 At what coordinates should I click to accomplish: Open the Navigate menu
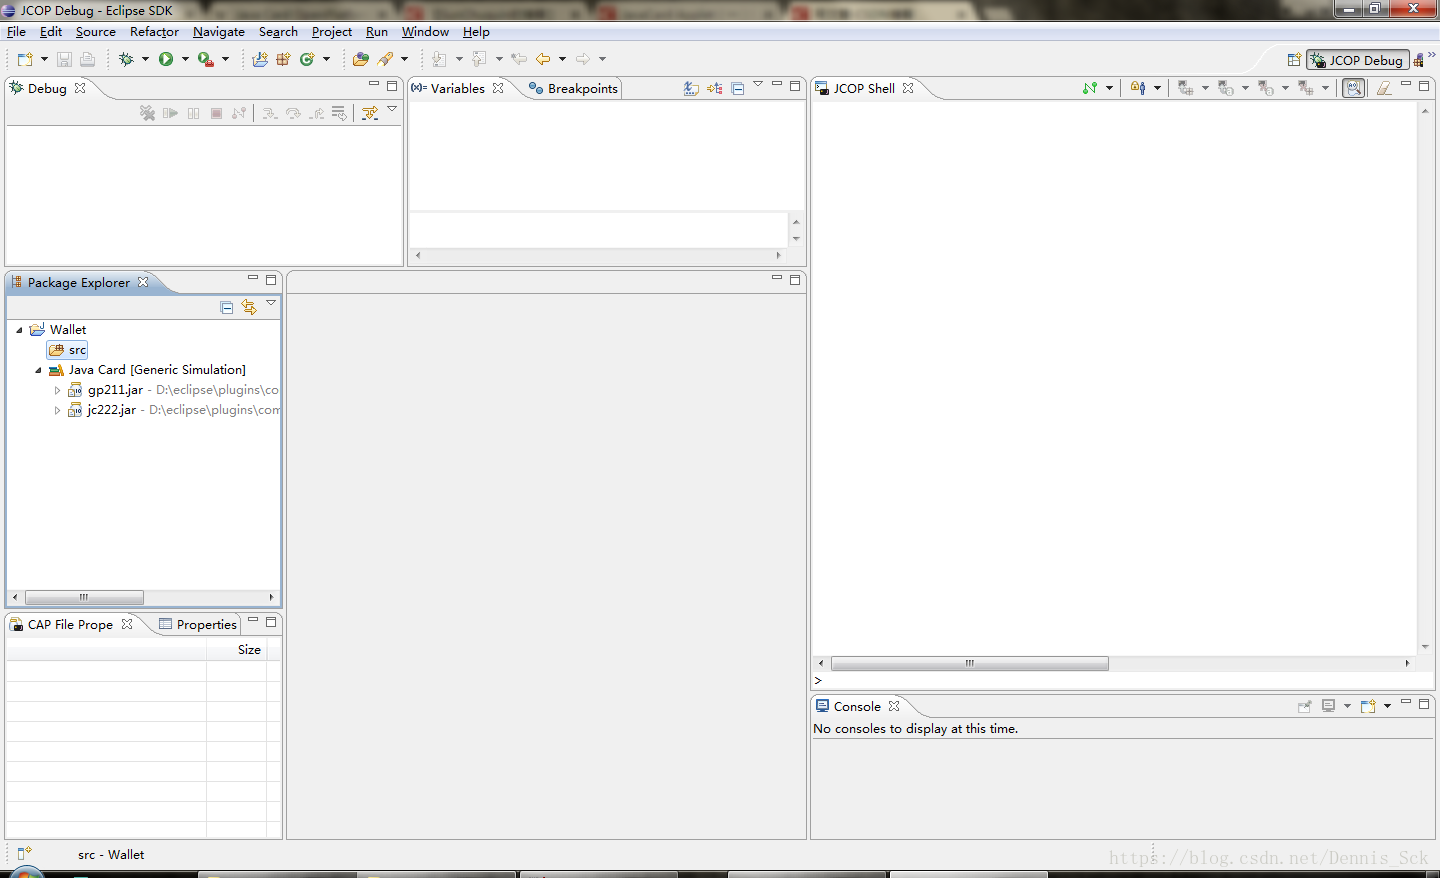tap(219, 32)
